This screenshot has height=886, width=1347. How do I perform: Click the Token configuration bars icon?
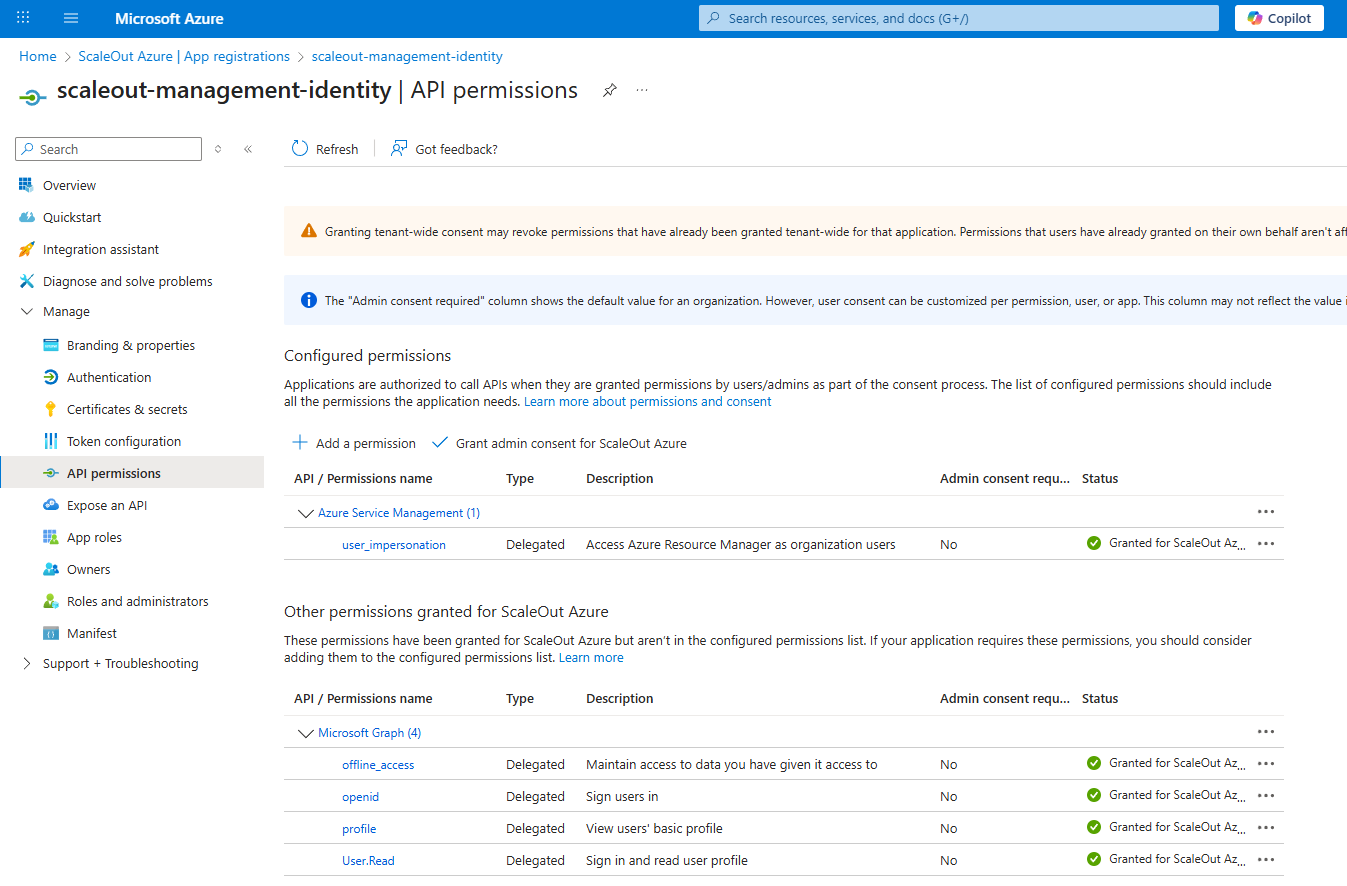pyautogui.click(x=51, y=441)
